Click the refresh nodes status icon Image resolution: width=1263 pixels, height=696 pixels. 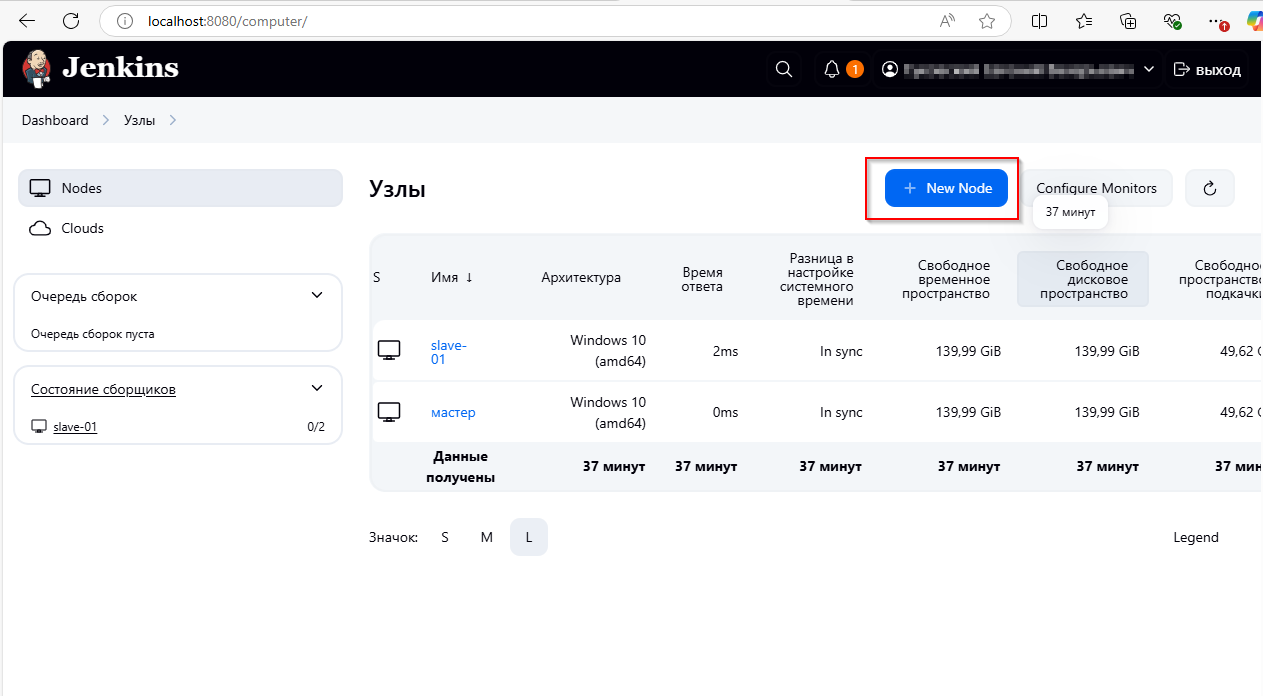[1210, 188]
